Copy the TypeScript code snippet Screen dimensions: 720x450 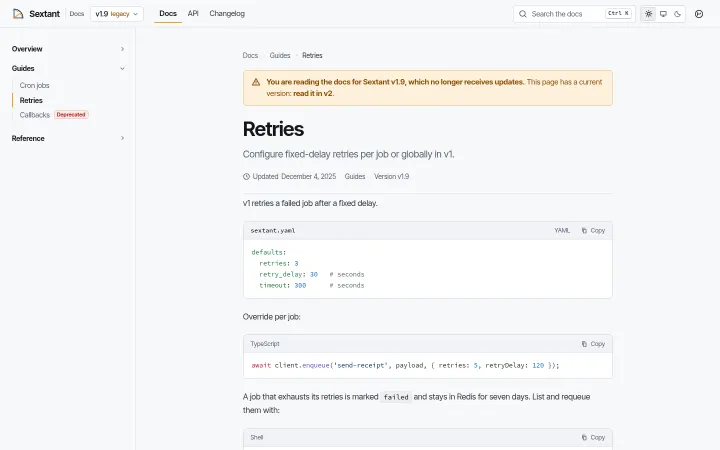[593, 344]
